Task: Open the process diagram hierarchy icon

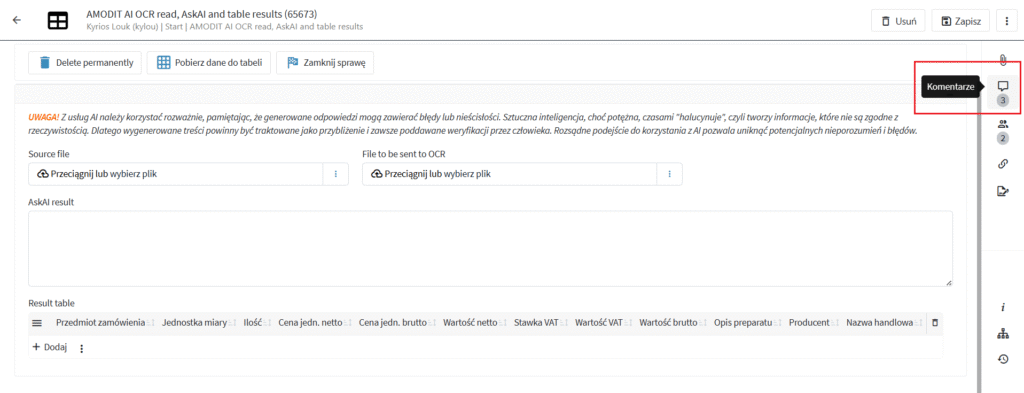Action: click(1003, 334)
